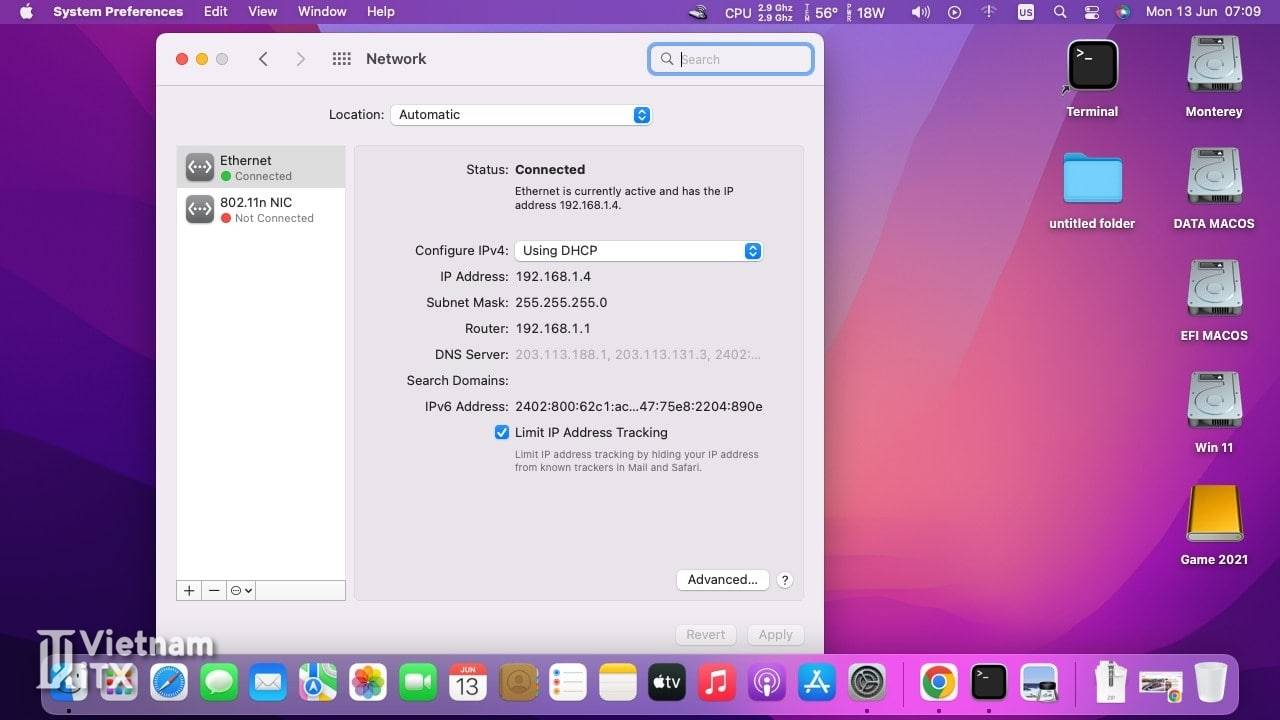Uncheck Limit IP Address Tracking
The height and width of the screenshot is (720, 1280).
[x=502, y=433]
